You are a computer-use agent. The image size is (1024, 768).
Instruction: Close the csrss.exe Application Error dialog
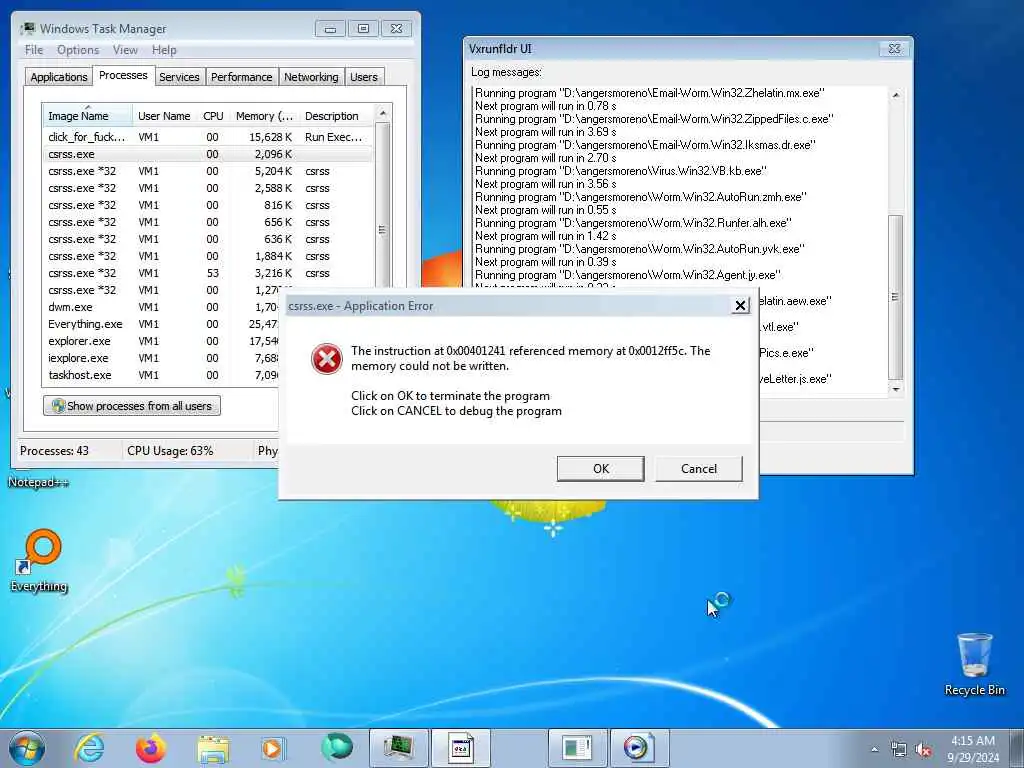click(740, 306)
